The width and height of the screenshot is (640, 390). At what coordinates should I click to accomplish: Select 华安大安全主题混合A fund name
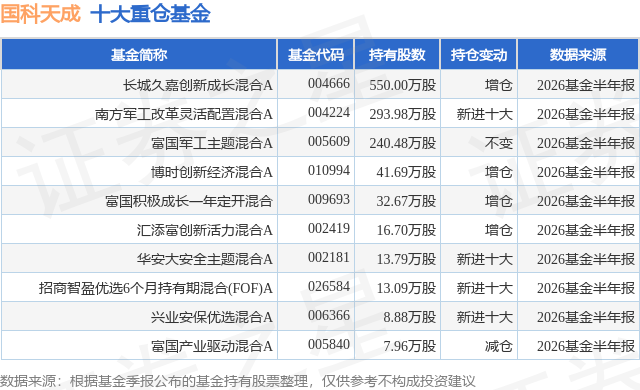[x=205, y=259]
